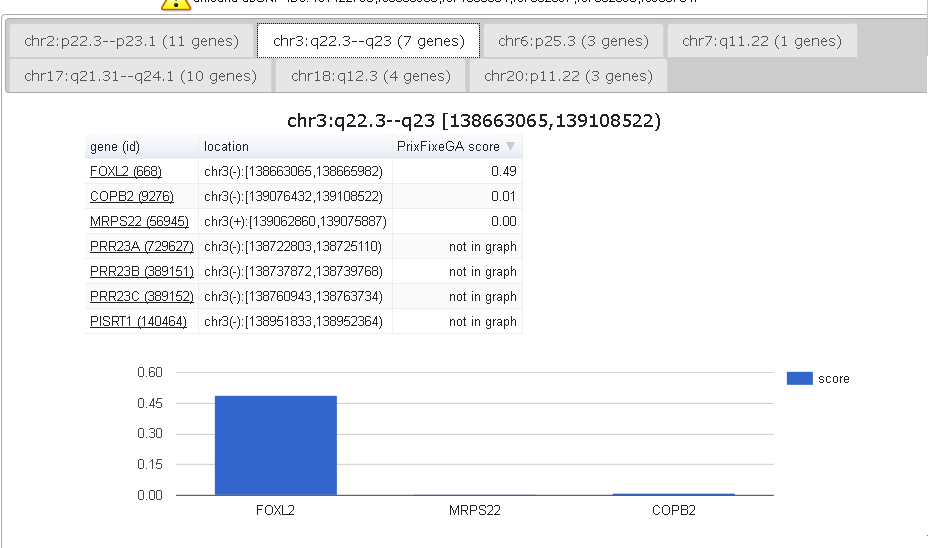Click the MRPS22 (56945) gene link
This screenshot has width=928, height=548.
[x=139, y=222]
